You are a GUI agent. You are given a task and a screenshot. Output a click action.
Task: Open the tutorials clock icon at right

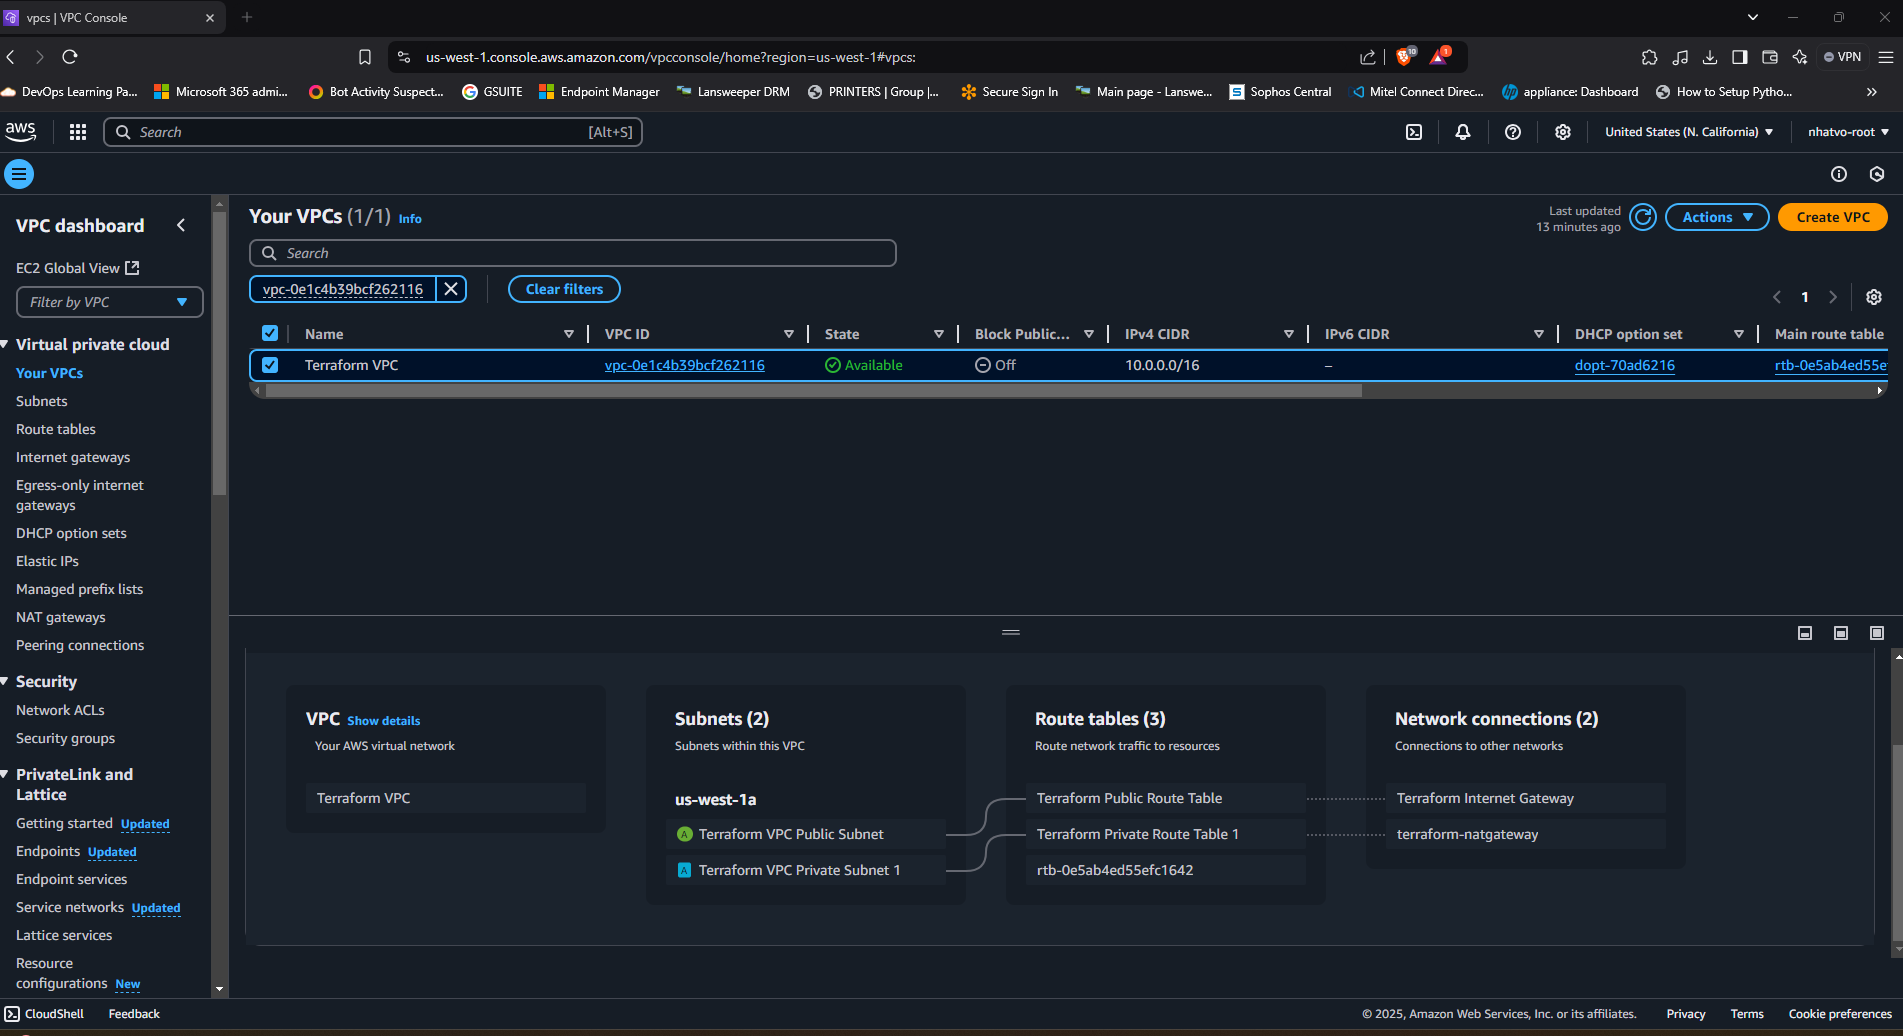[x=1877, y=174]
